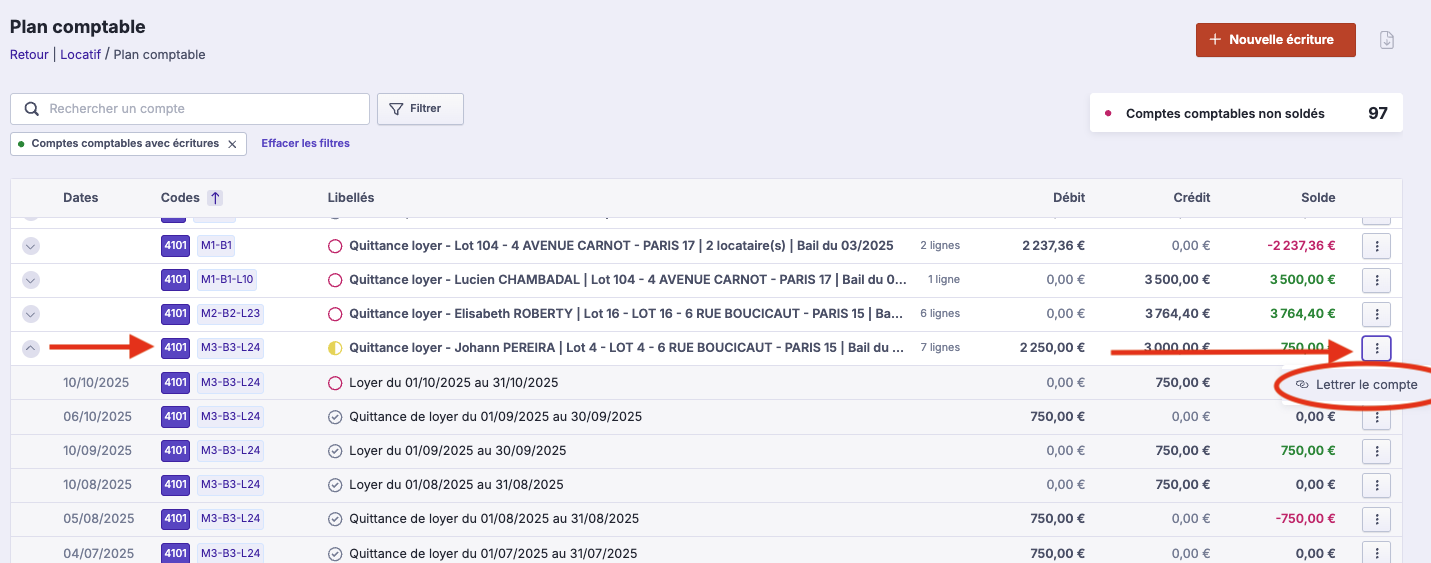Click the check status icon for 06/10/2025 entry

[335, 417]
